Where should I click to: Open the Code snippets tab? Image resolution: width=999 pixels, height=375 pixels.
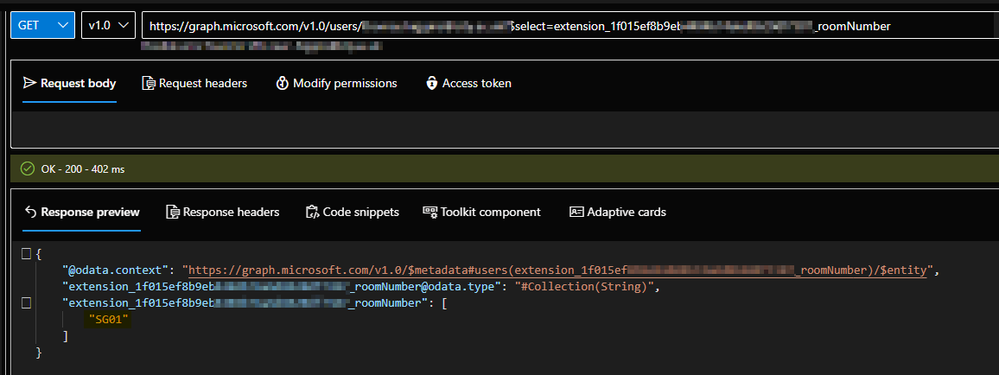[352, 212]
